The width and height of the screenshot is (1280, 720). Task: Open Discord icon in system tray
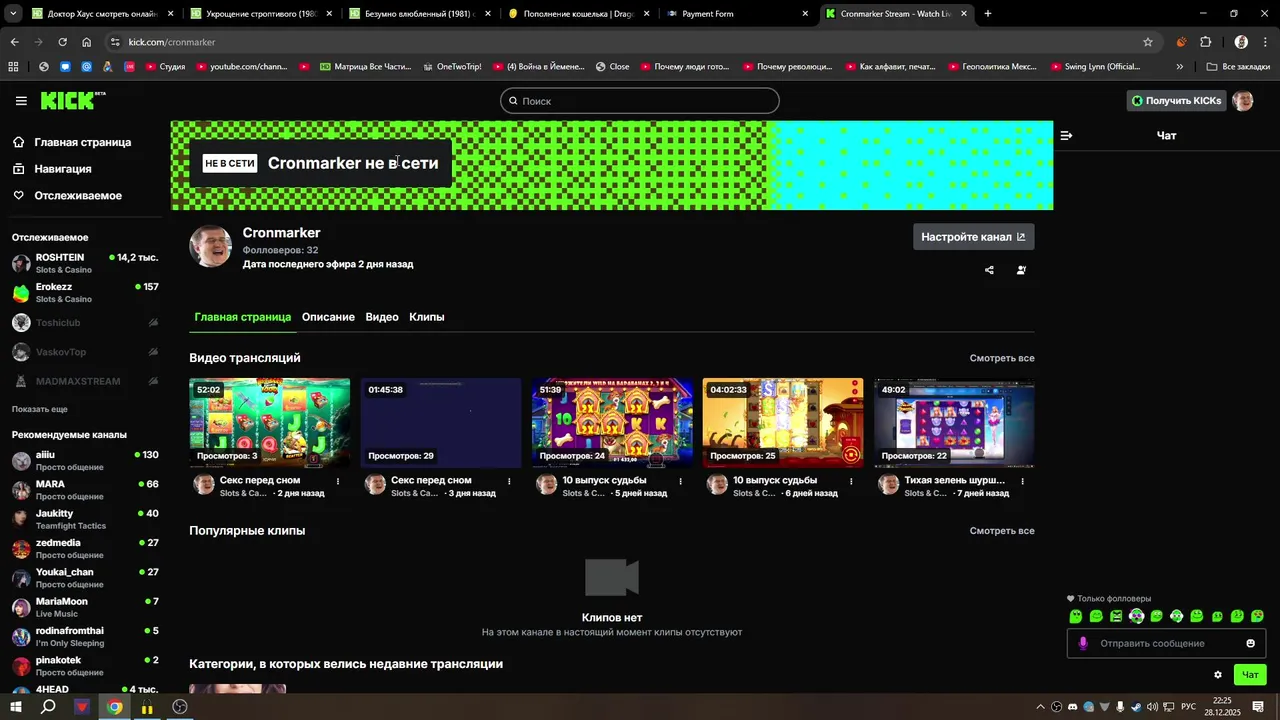(1073, 707)
